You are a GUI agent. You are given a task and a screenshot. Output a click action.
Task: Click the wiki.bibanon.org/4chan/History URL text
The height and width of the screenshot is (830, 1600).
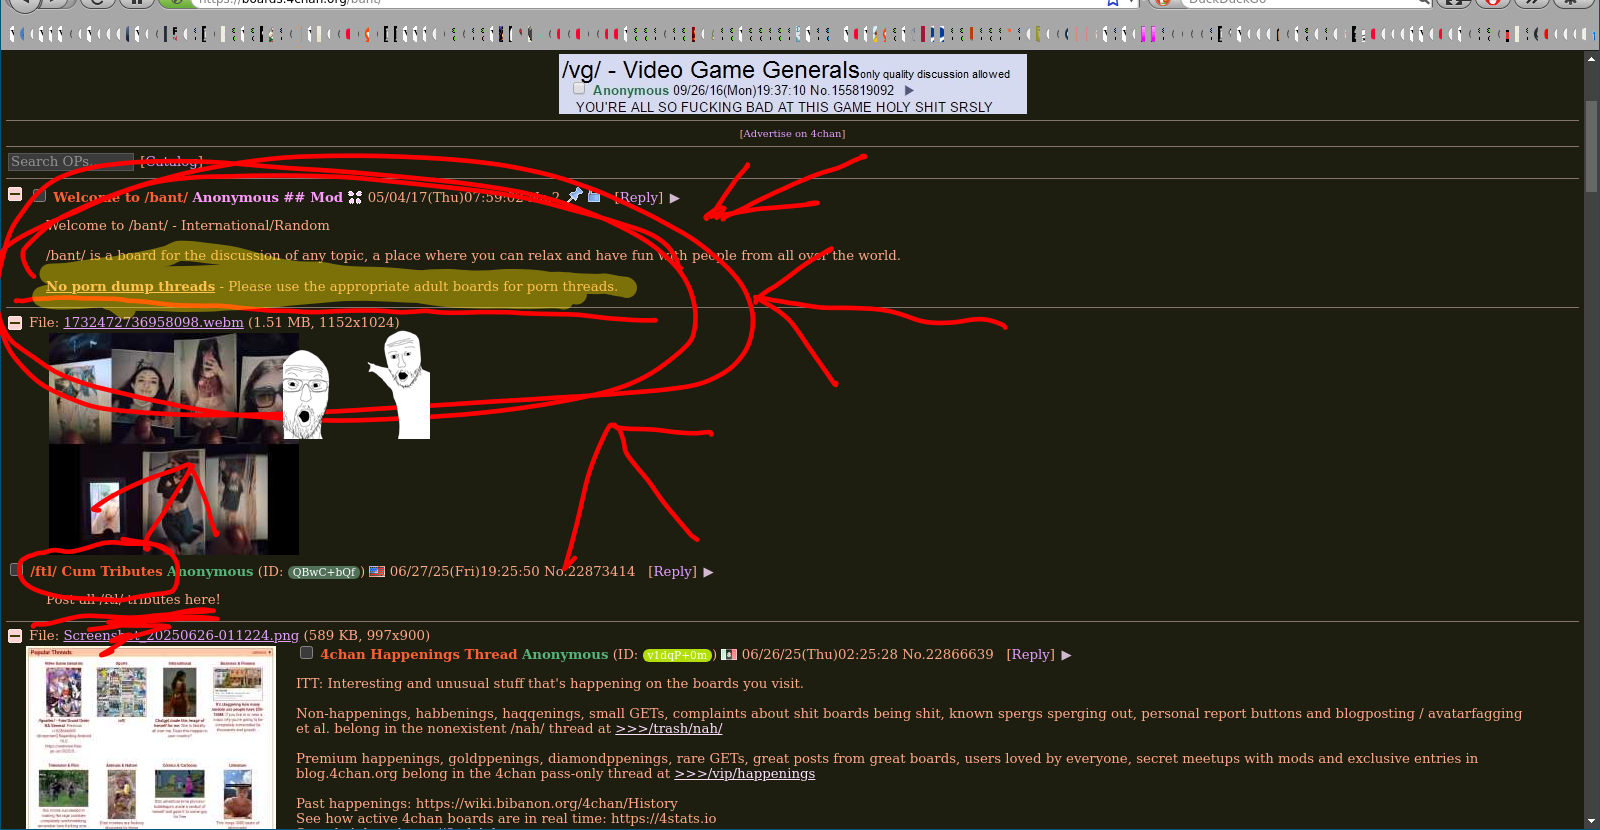point(547,804)
